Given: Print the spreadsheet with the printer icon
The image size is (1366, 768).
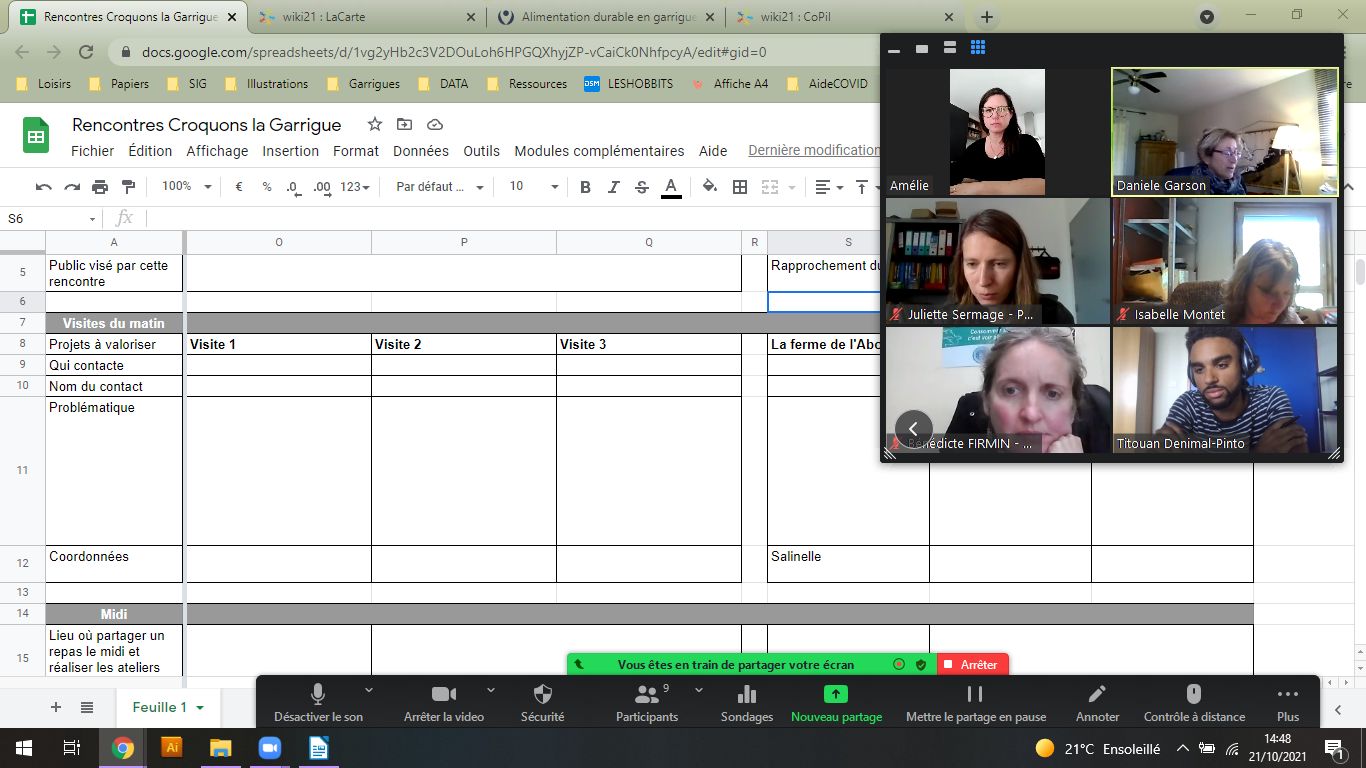Looking at the screenshot, I should [x=100, y=187].
